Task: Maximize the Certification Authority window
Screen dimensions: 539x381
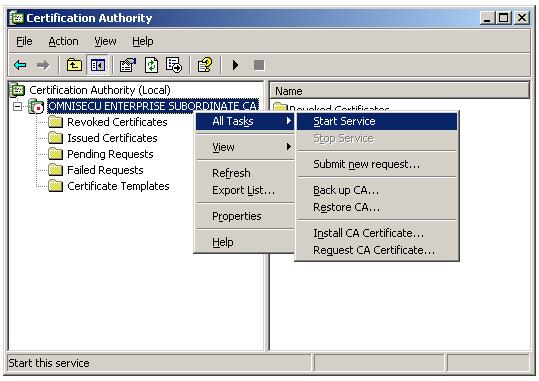Action: pyautogui.click(x=503, y=18)
